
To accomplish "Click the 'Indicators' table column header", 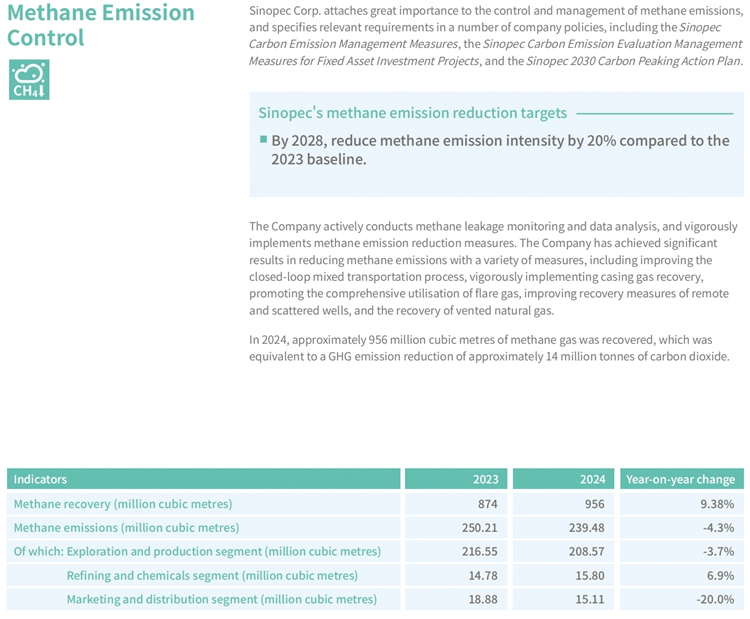I will point(40,479).
